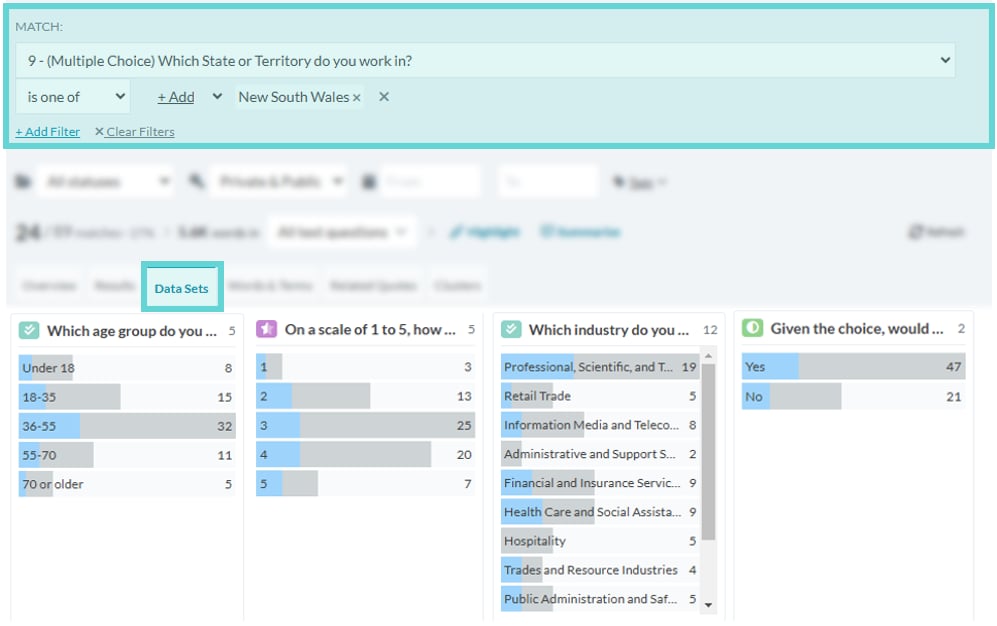Click the age group data set checkmark icon
Screen dimensions: 997x626
(x=29, y=330)
